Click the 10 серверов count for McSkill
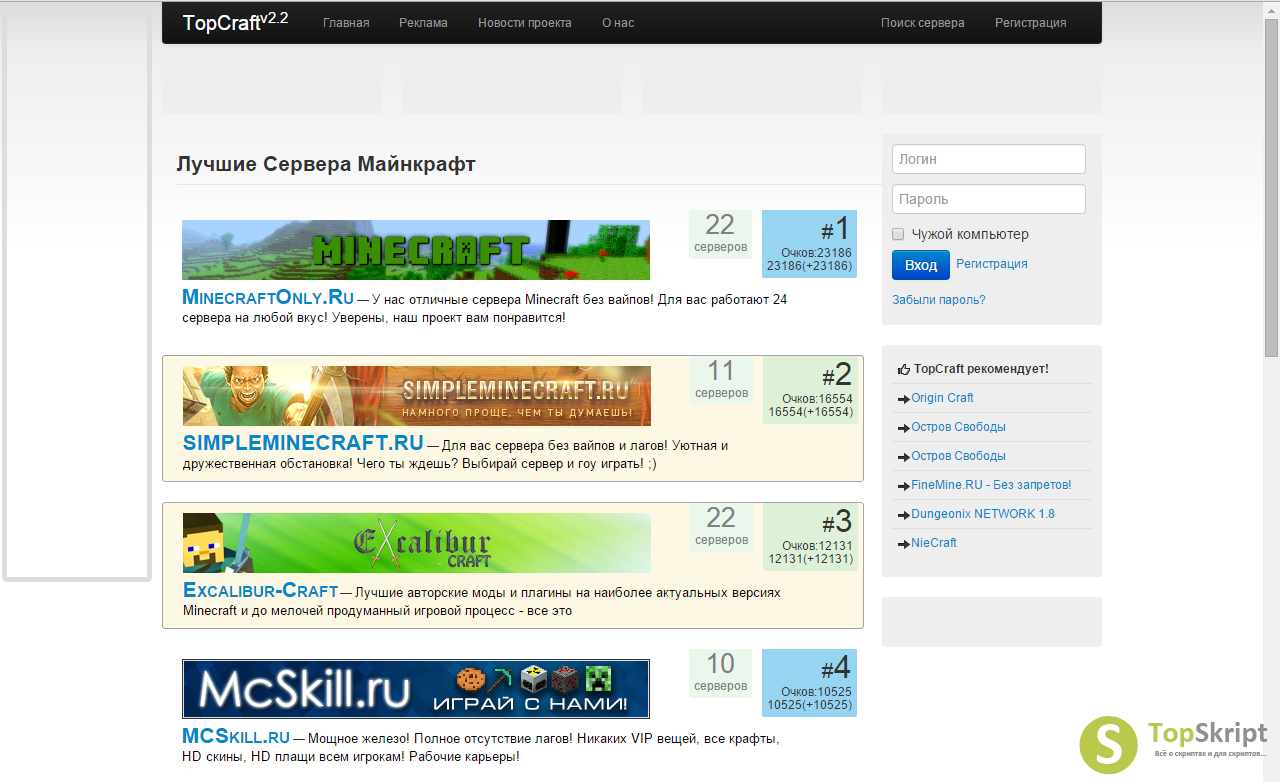Viewport: 1280px width, 782px height. [720, 673]
